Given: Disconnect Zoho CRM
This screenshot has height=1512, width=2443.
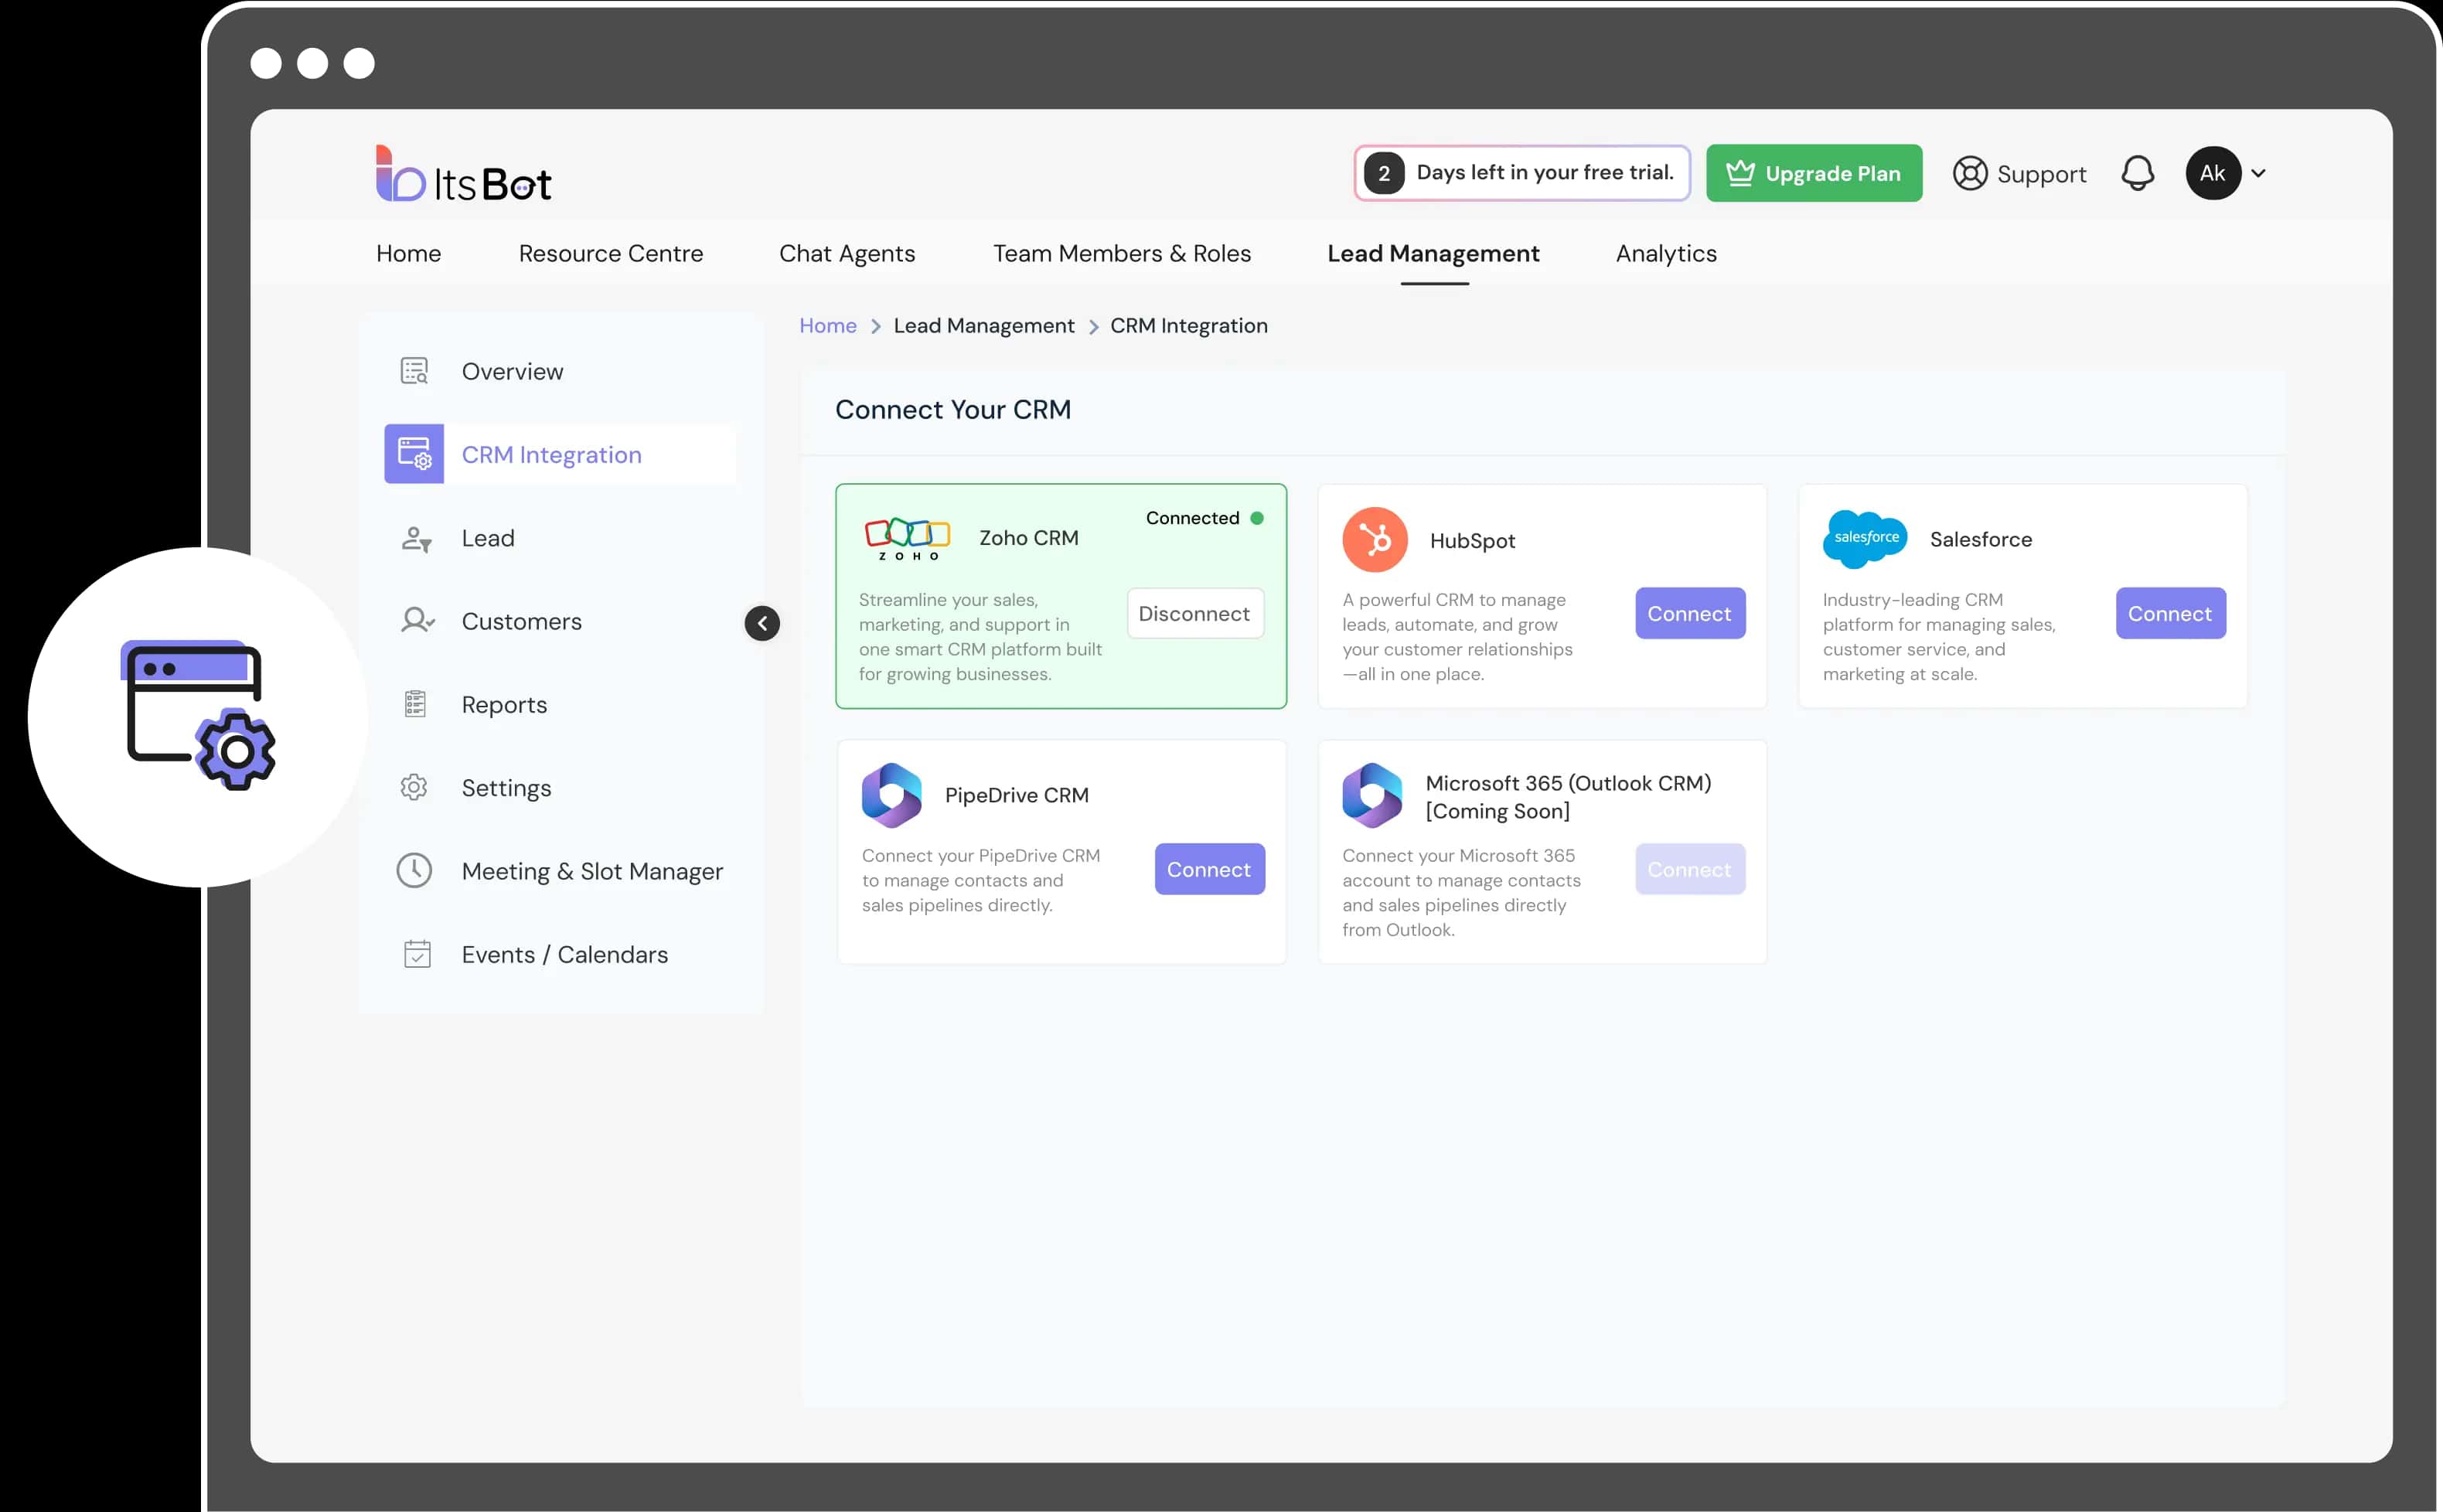Looking at the screenshot, I should pos(1194,614).
